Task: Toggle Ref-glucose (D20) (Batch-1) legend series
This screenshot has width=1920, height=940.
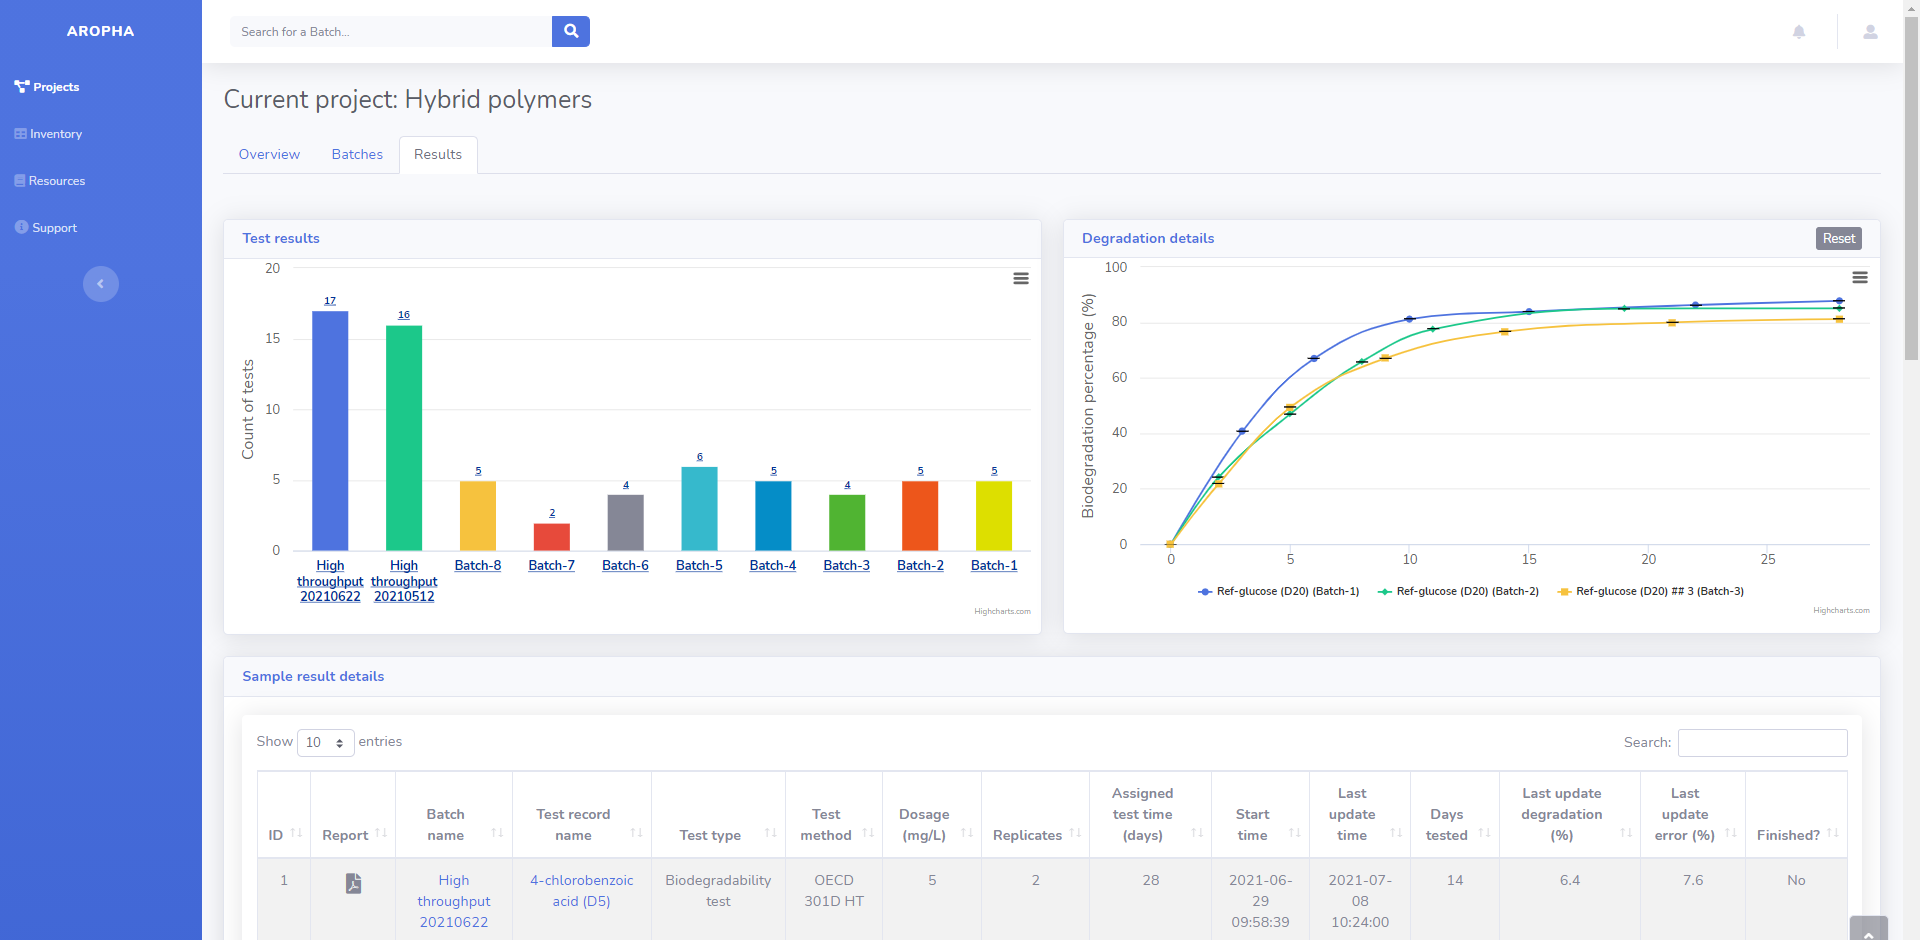Action: (1279, 591)
